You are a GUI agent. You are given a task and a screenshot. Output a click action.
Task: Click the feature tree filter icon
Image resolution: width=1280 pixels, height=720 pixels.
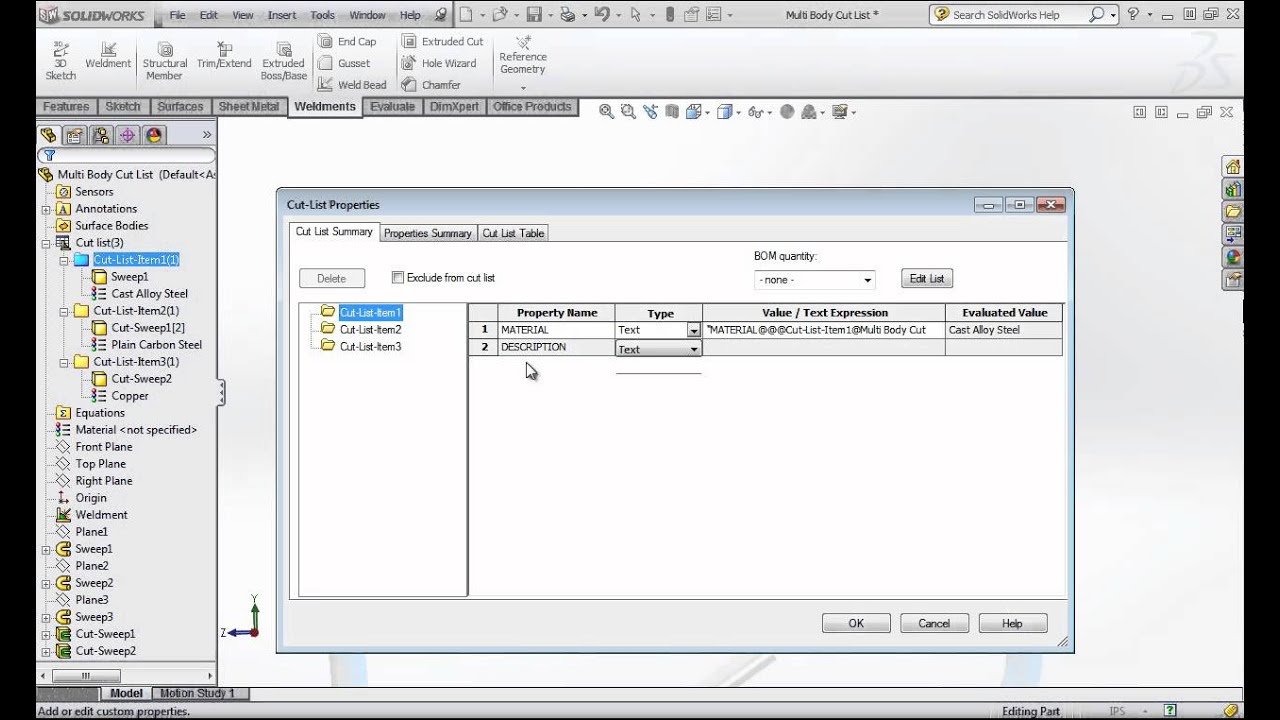(x=49, y=156)
